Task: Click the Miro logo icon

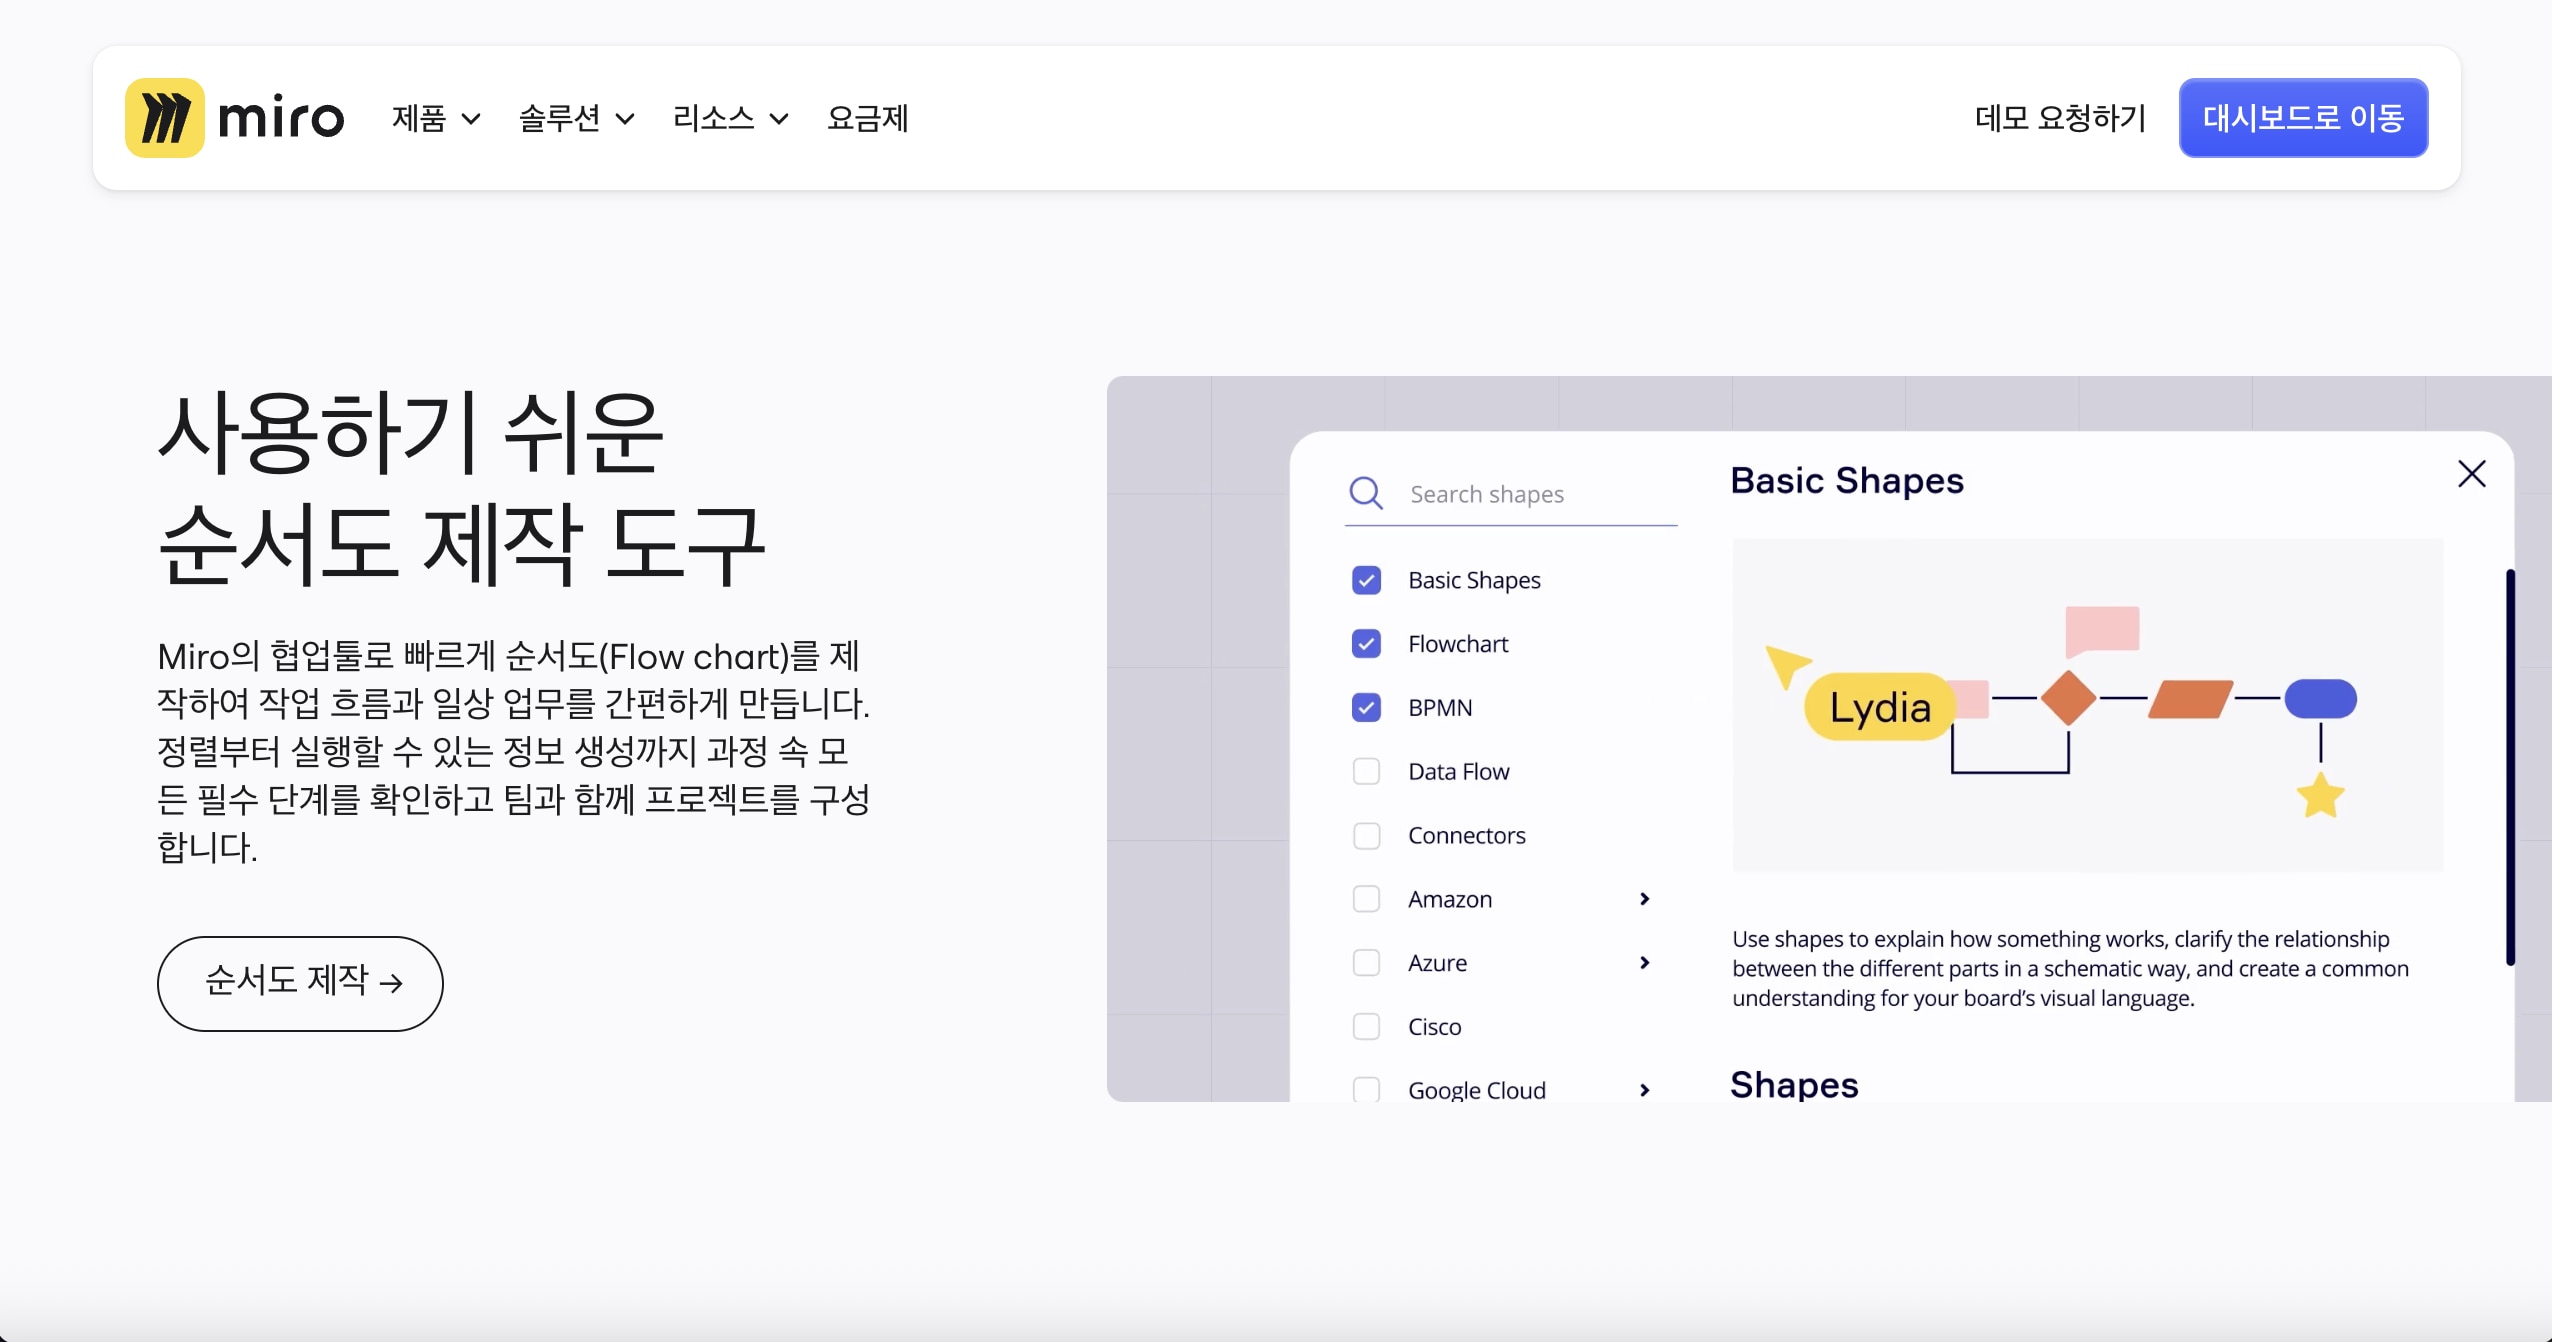Action: tap(165, 117)
